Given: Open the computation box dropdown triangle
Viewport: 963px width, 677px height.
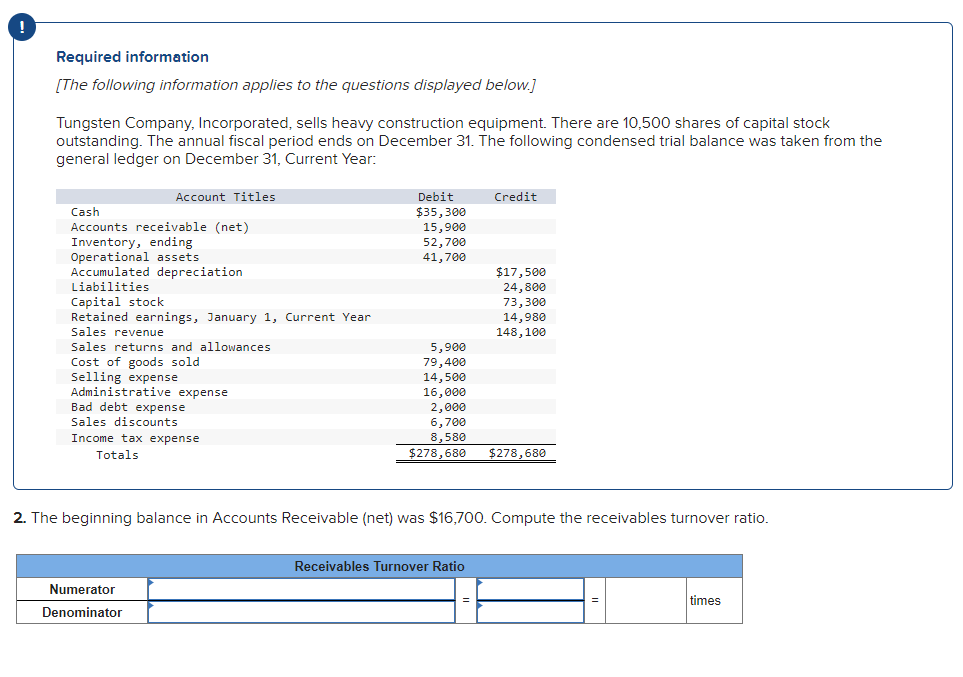Looking at the screenshot, I should tap(479, 583).
